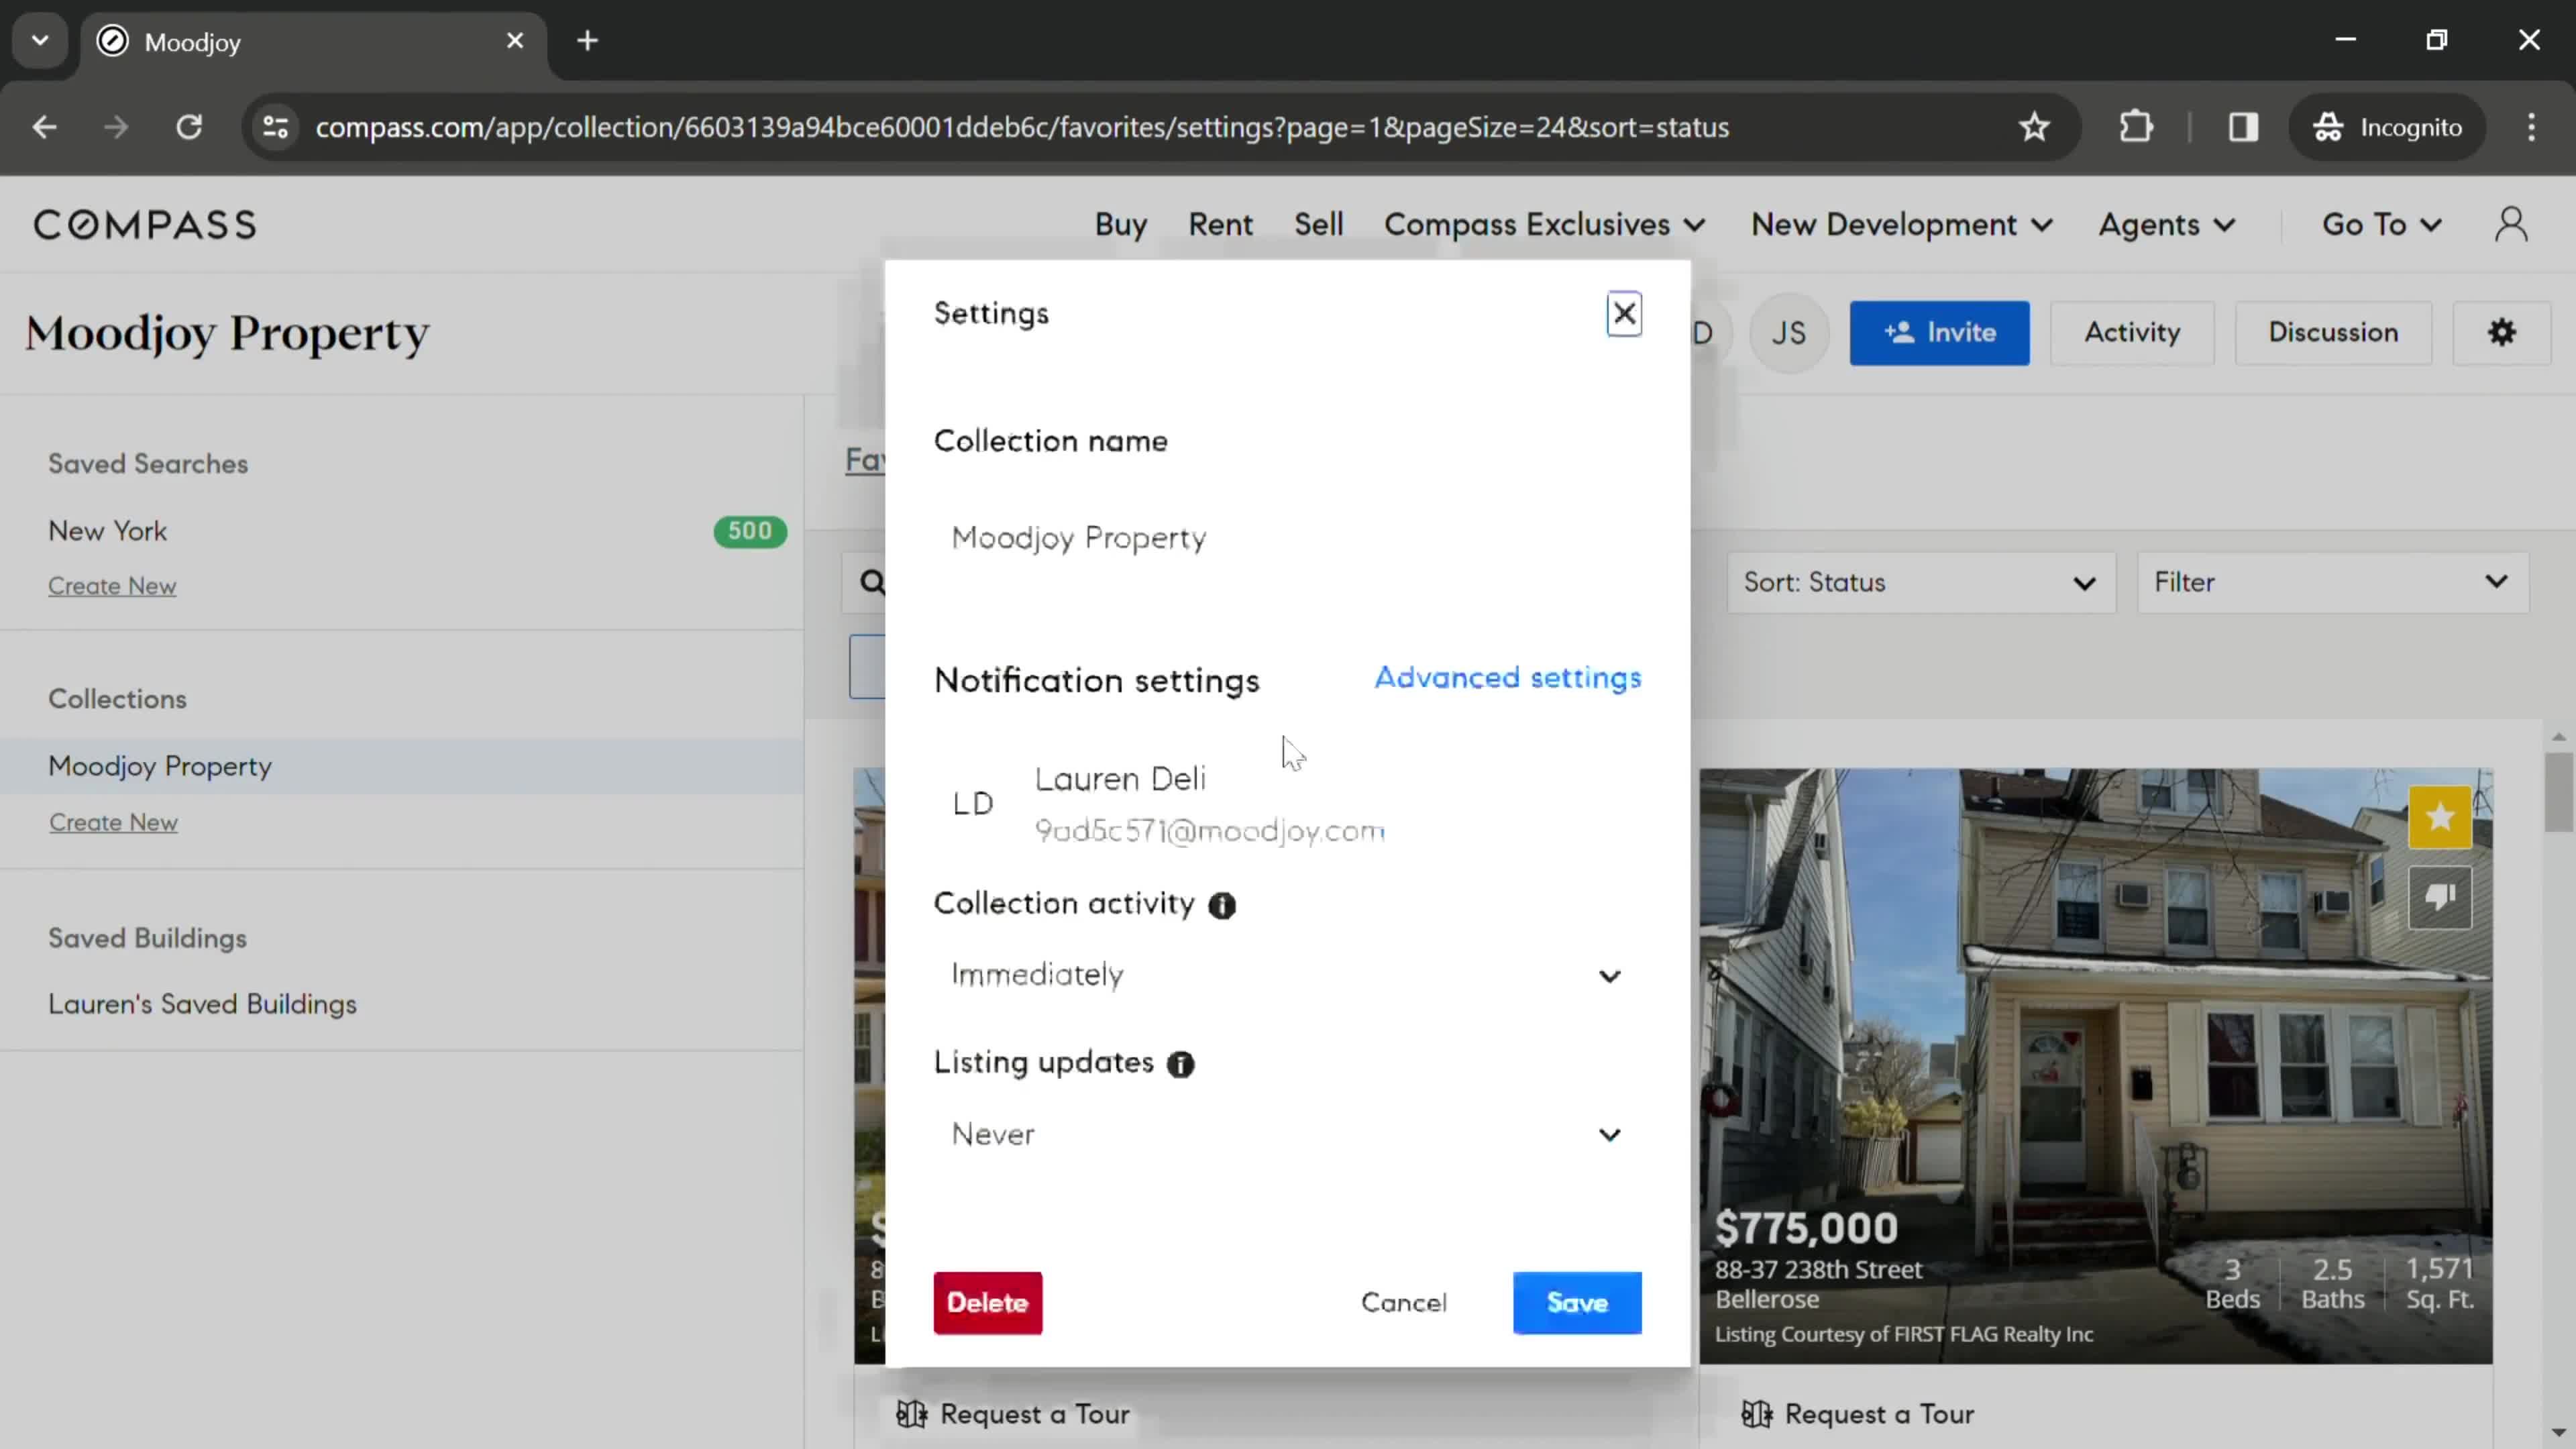This screenshot has width=2576, height=1449.
Task: Go back to previous page
Action: (x=44, y=127)
